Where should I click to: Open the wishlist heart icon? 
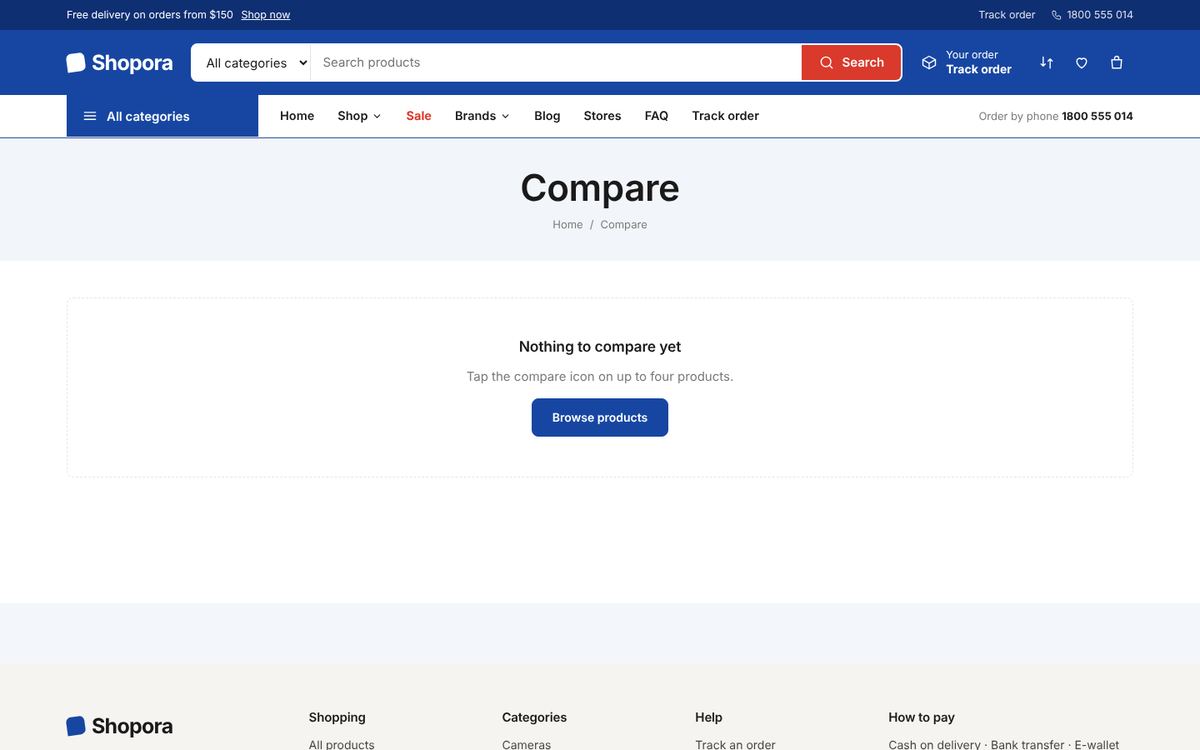tap(1081, 62)
